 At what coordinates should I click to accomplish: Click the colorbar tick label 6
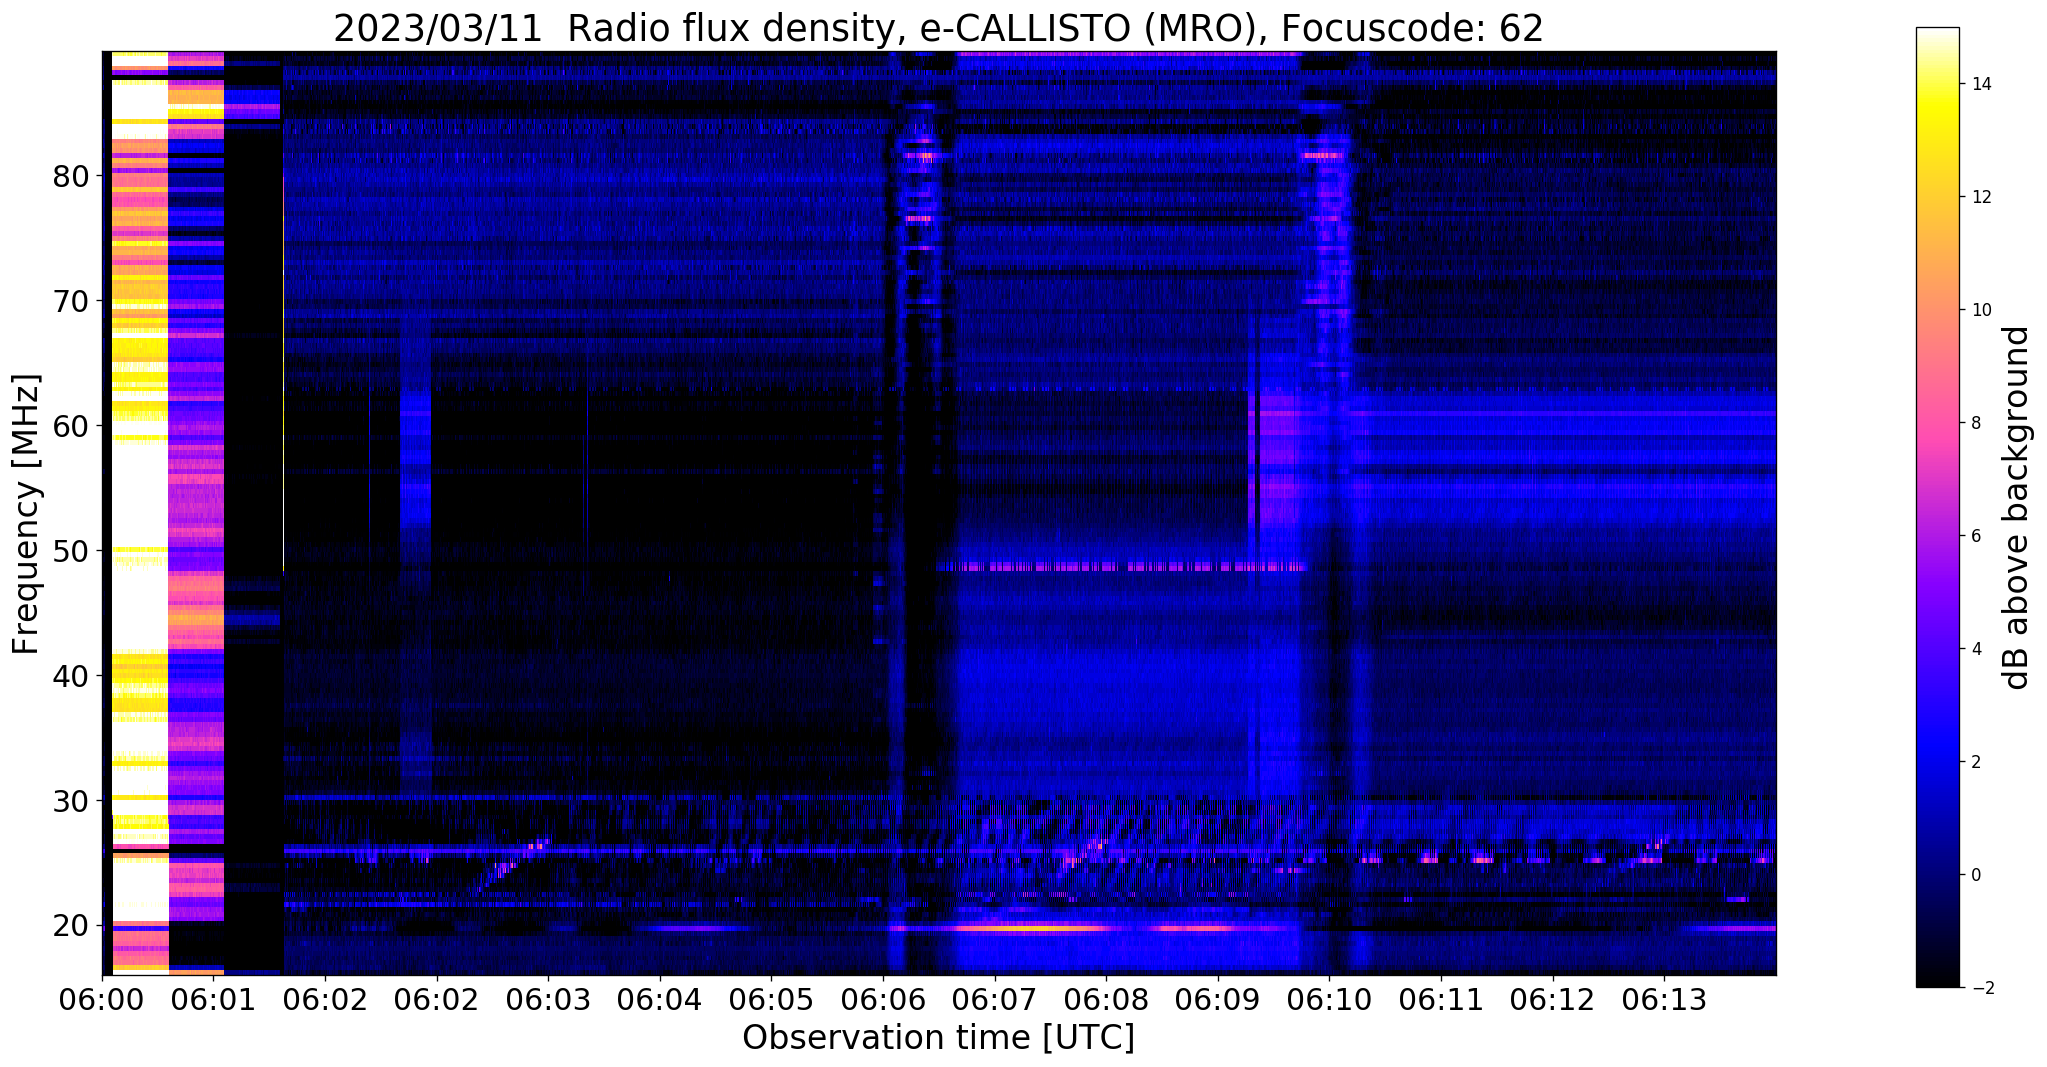click(1975, 536)
